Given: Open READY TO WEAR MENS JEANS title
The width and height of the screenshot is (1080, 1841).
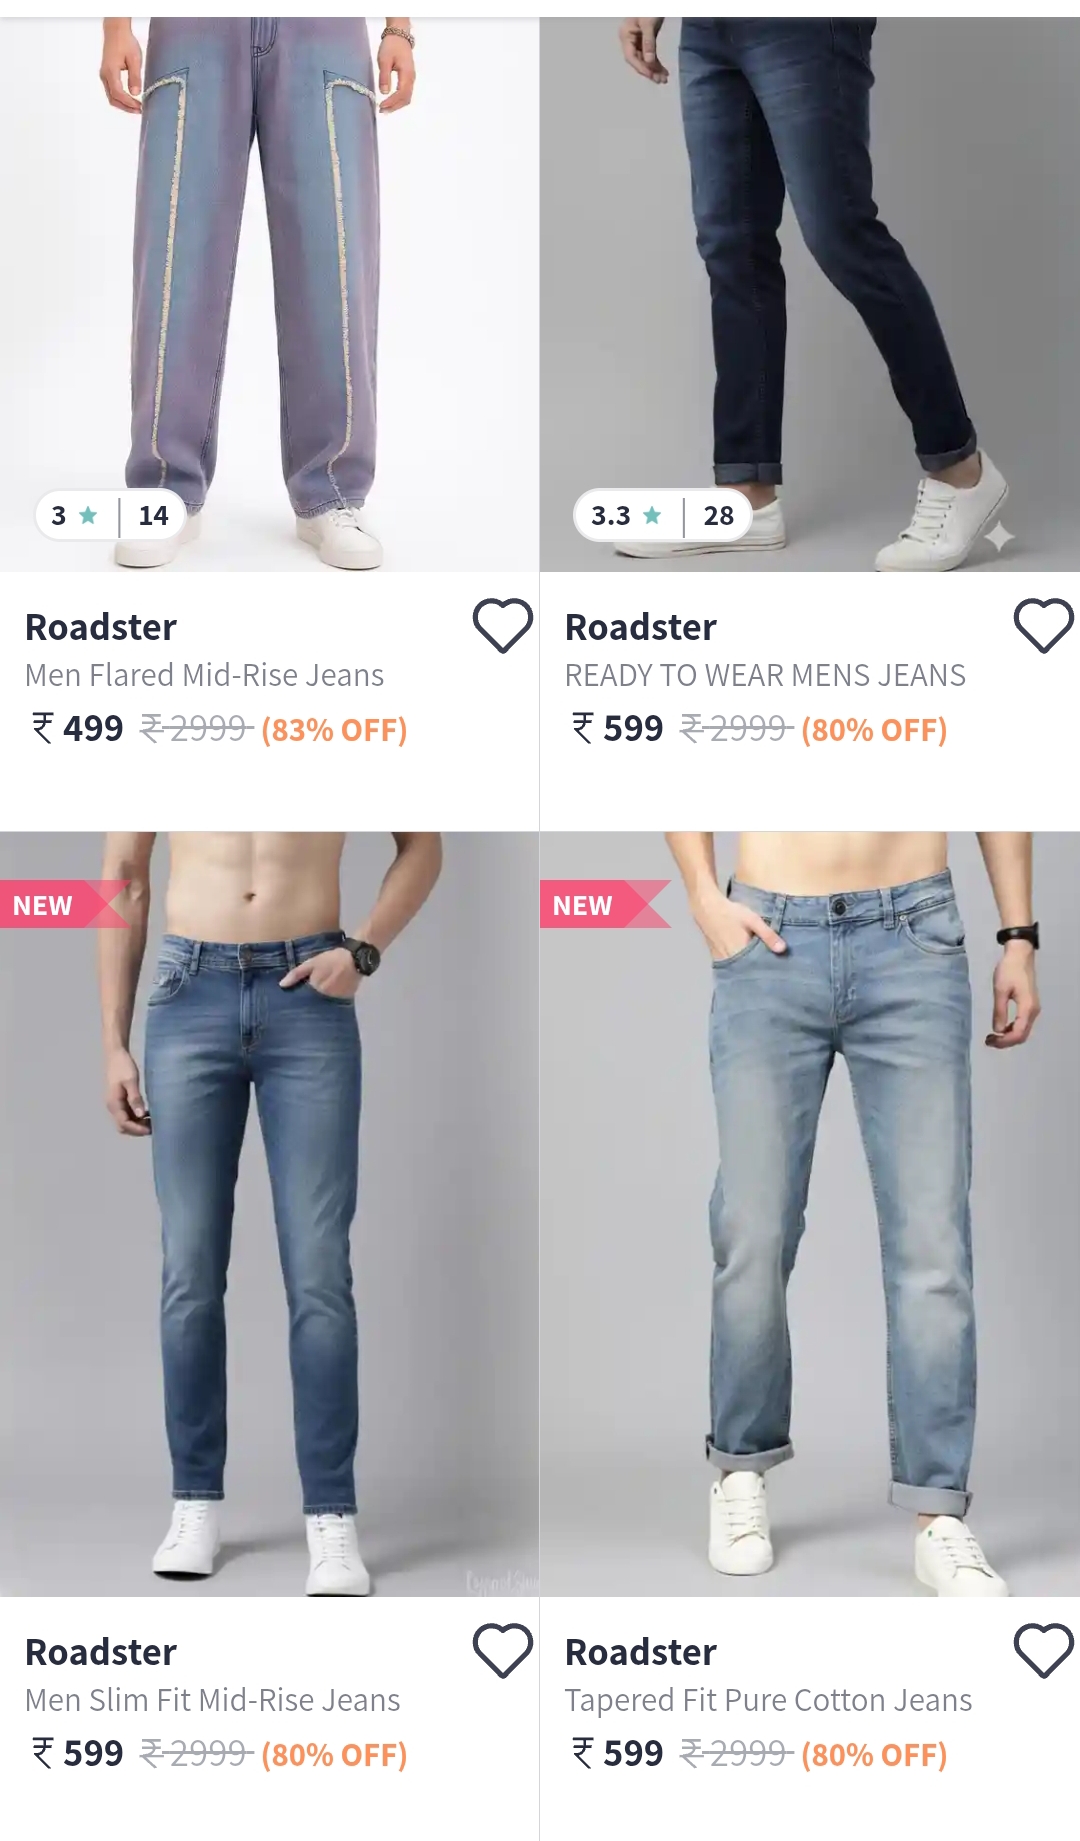Looking at the screenshot, I should (x=765, y=675).
